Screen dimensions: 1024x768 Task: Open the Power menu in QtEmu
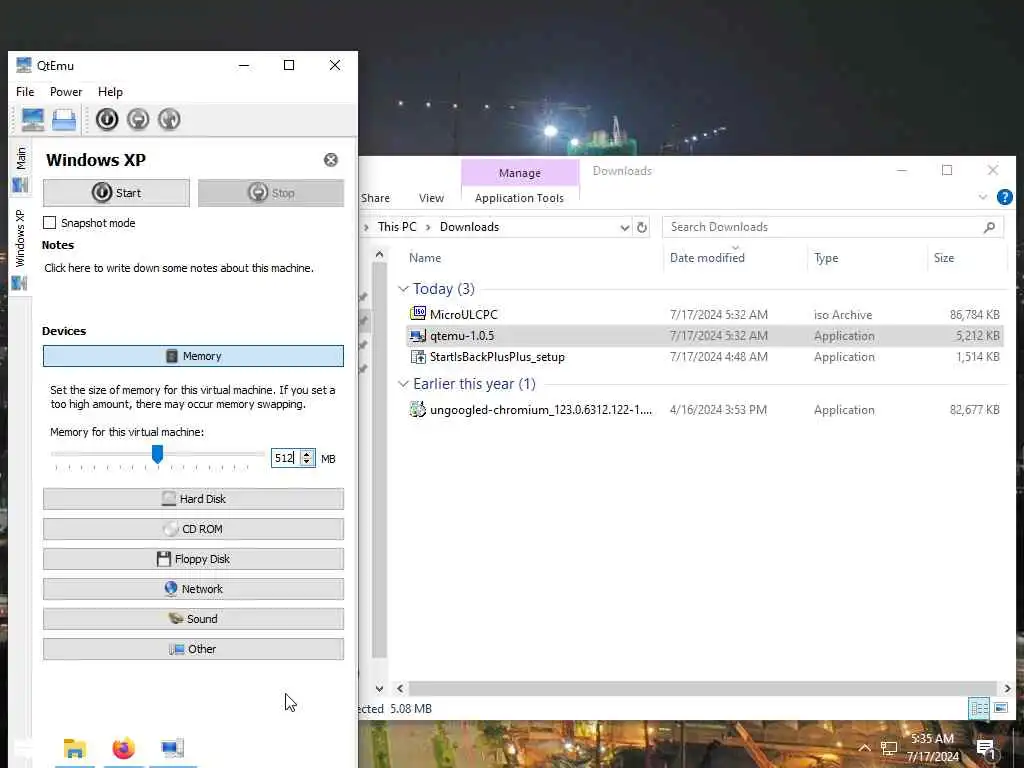coord(66,92)
